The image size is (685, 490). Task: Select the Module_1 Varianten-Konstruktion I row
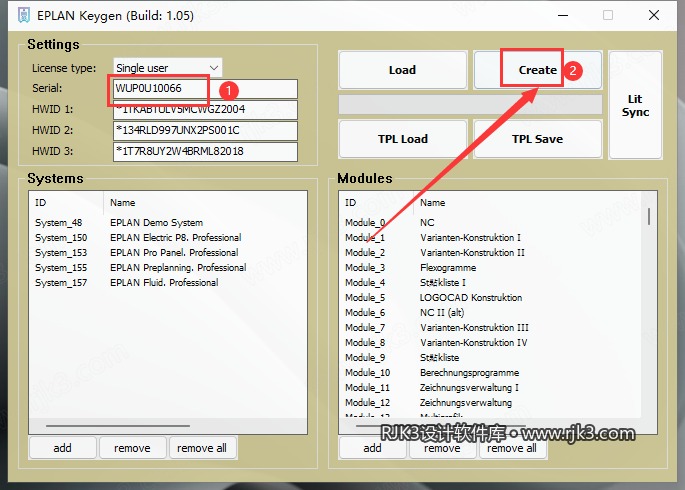point(490,238)
